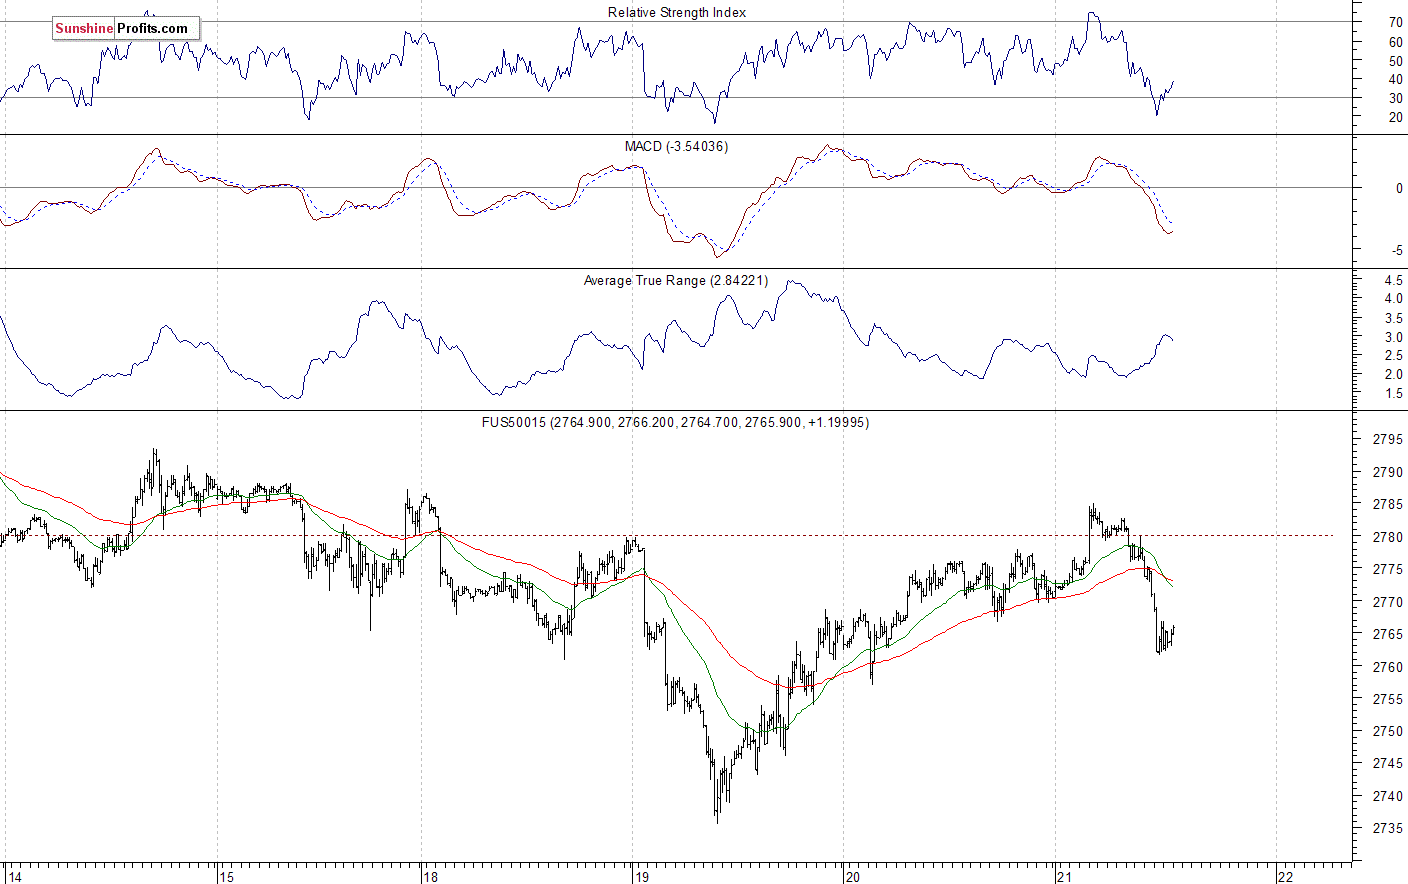Screen dimensions: 1408x884
Task: Click date label 21 on time axis
Action: 1065,877
